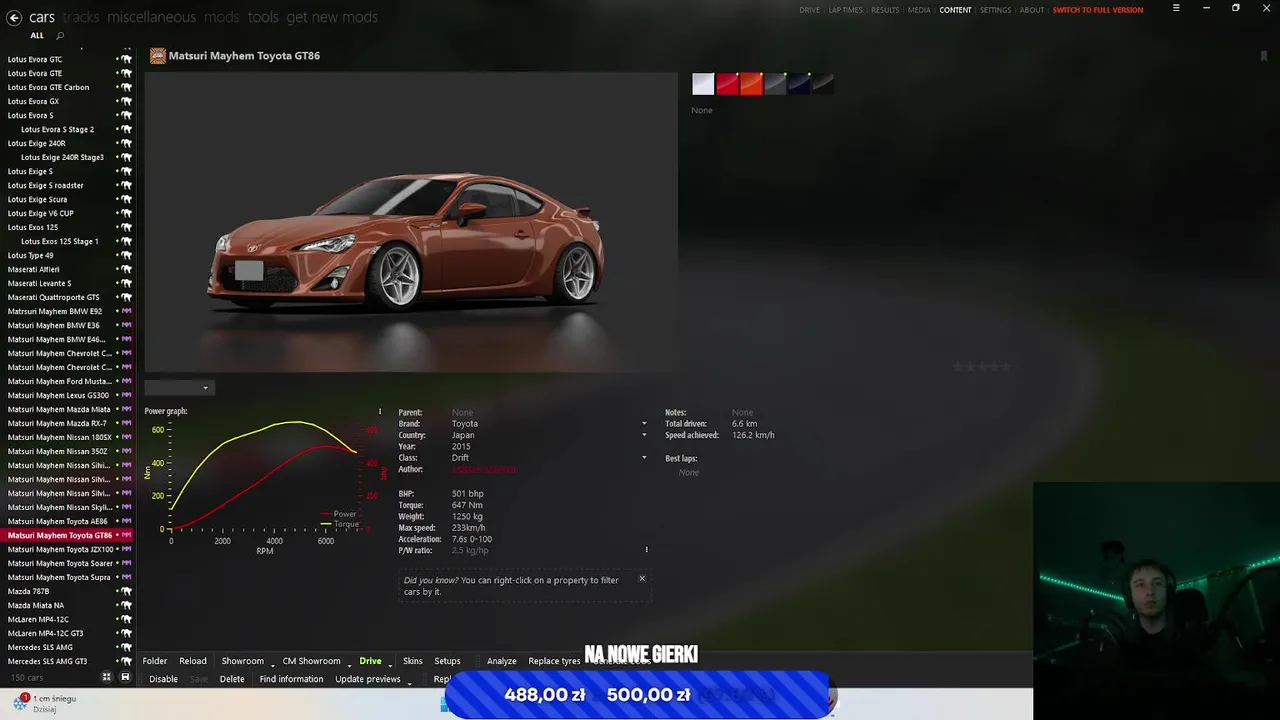This screenshot has height=720, width=1280.
Task: Open the Class dropdown arrow for Drift
Action: pos(644,458)
